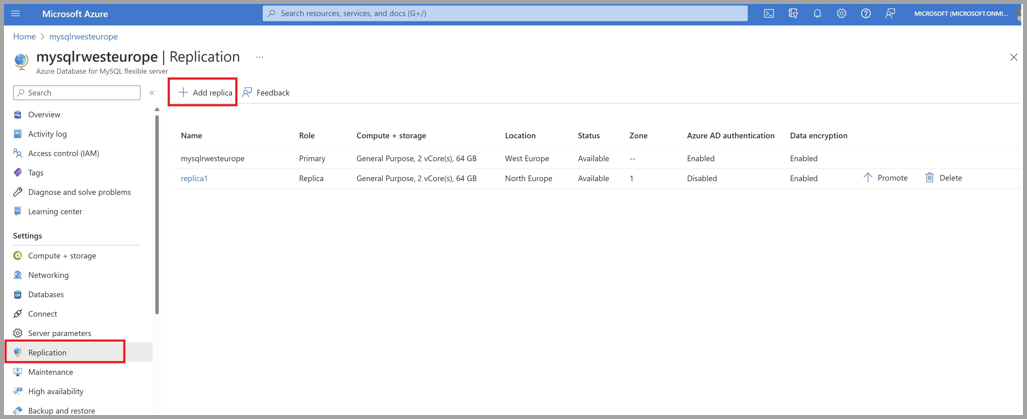Open the notifications bell

point(817,14)
